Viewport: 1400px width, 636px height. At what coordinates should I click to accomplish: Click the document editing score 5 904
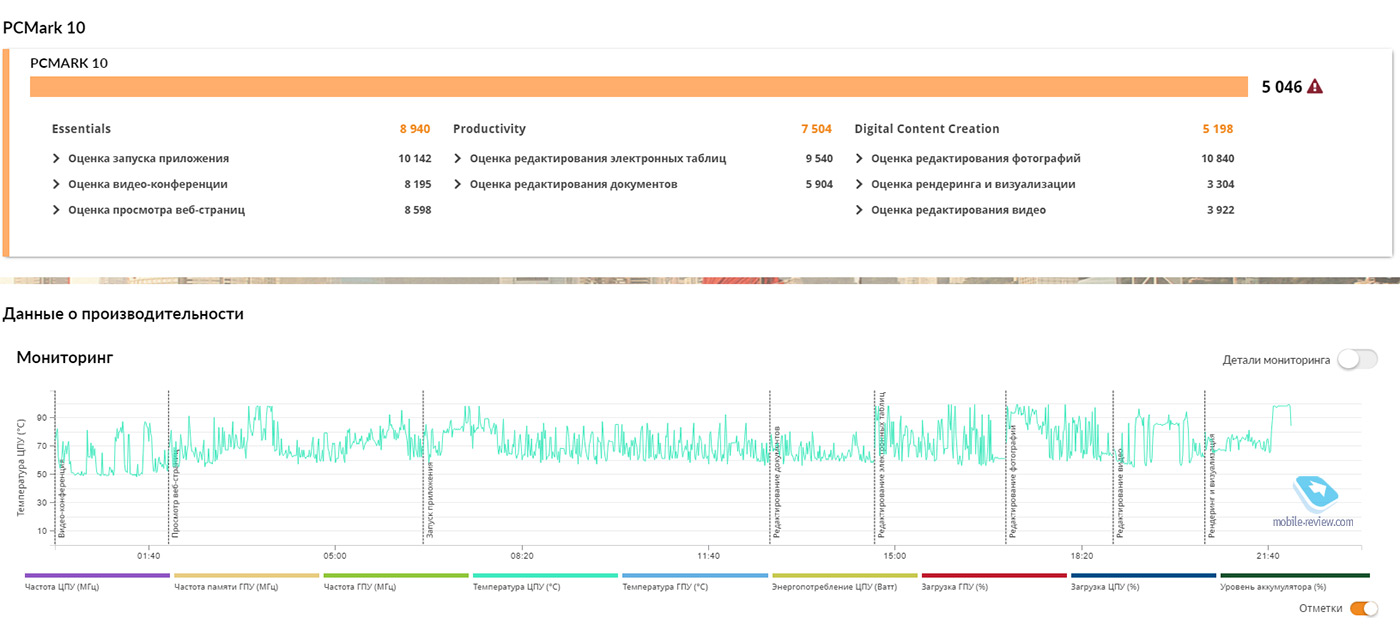(x=819, y=184)
